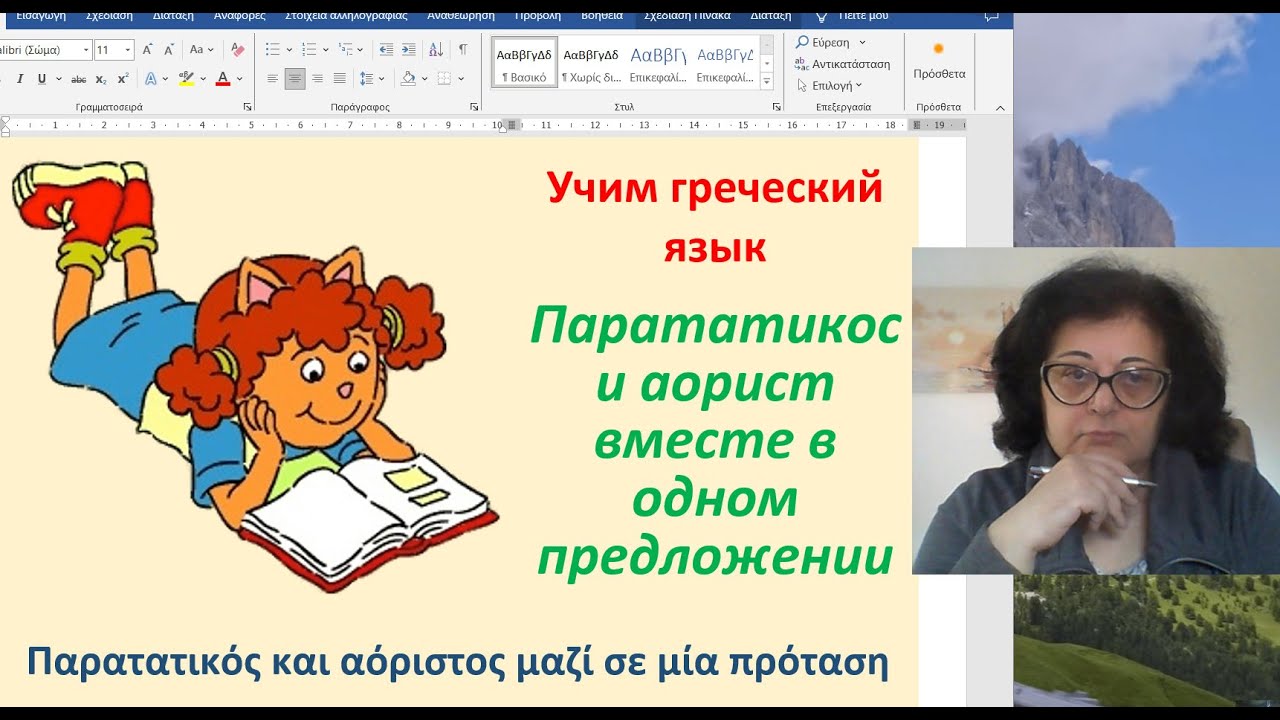Open the Αναθεώρηση tab
The image size is (1280, 720).
click(461, 16)
